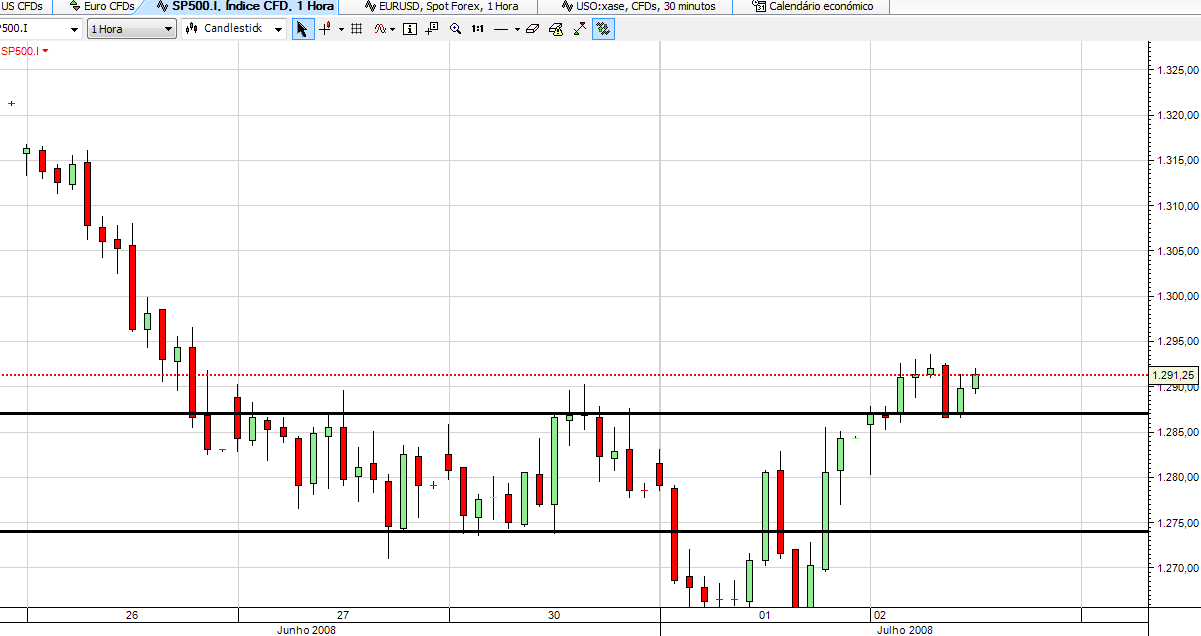
Task: Click the 1.325,00 price axis label
Action: tap(1177, 70)
